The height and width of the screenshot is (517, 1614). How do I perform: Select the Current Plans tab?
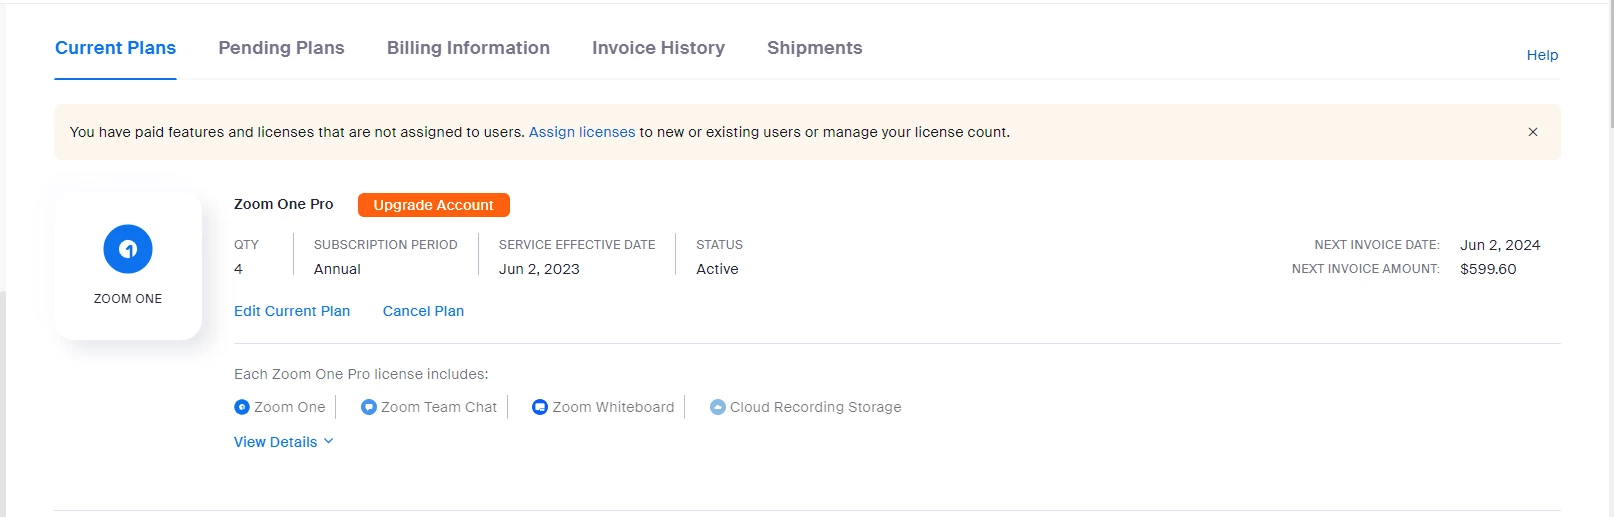coord(115,48)
